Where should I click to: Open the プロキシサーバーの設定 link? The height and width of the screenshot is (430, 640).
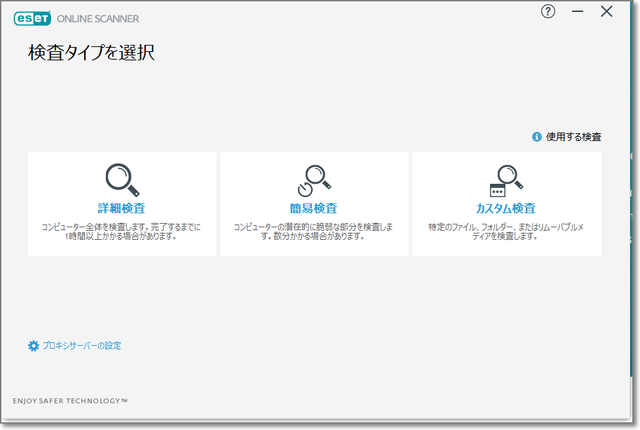click(82, 345)
